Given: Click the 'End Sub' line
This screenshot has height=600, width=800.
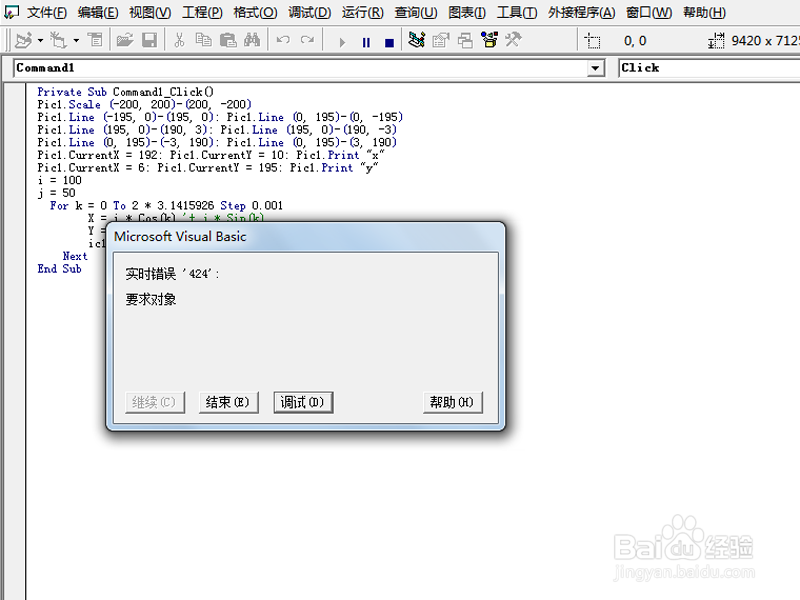Looking at the screenshot, I should (x=59, y=269).
